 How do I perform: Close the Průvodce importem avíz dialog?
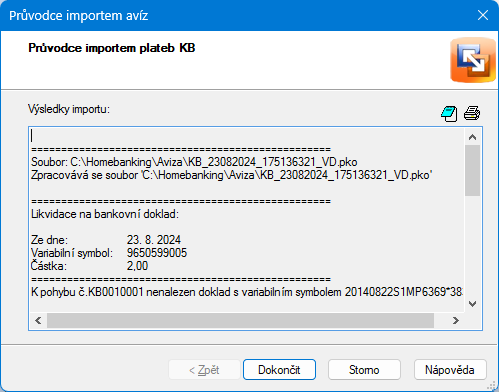point(483,15)
